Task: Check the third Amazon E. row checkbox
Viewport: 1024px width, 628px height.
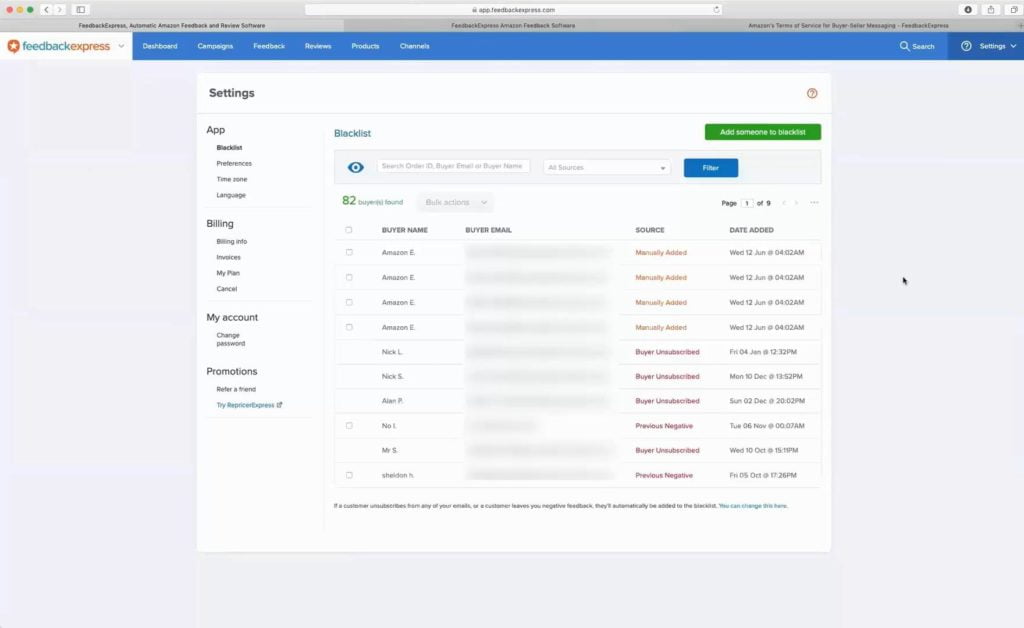Action: pos(349,302)
